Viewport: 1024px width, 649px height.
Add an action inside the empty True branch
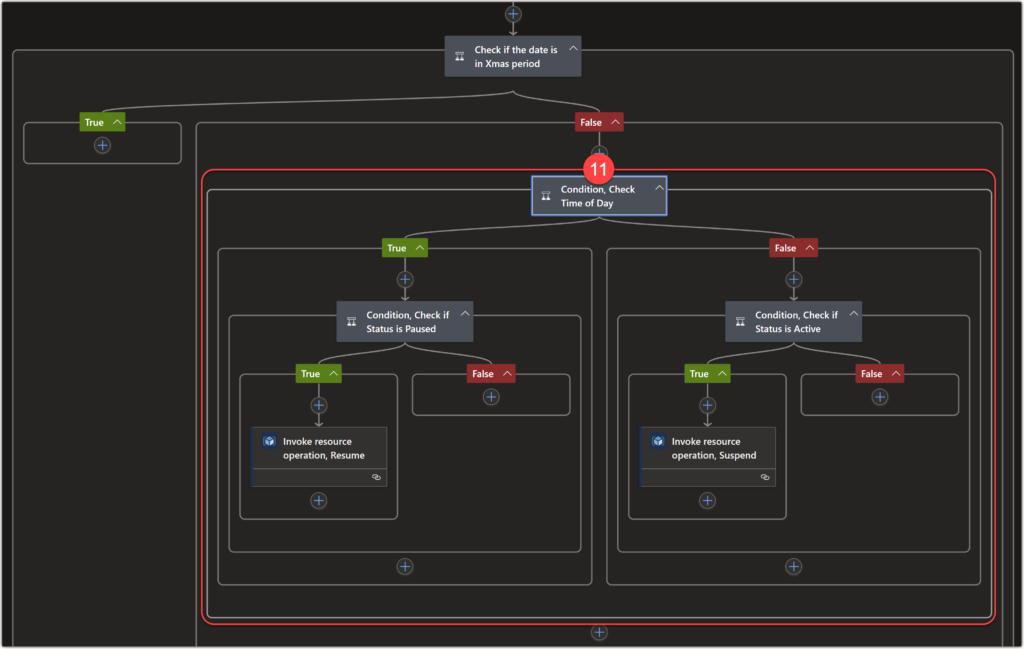[101, 145]
